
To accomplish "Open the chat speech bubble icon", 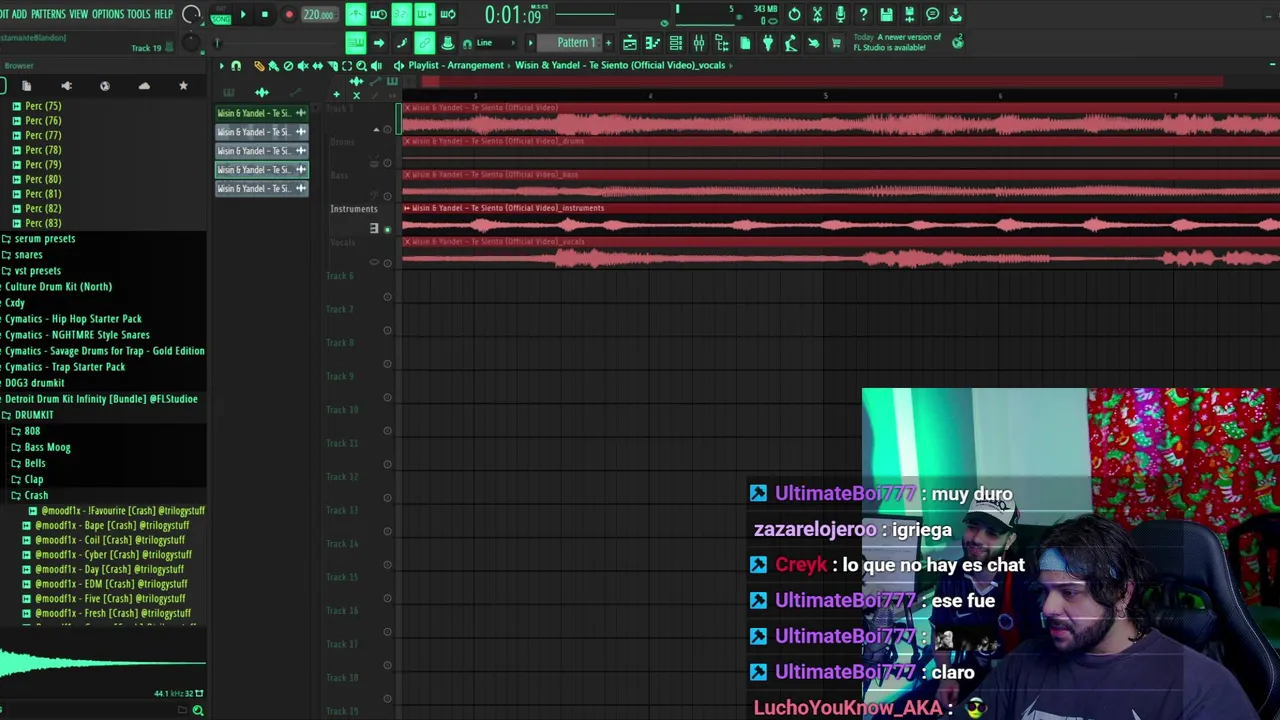I will coord(932,14).
